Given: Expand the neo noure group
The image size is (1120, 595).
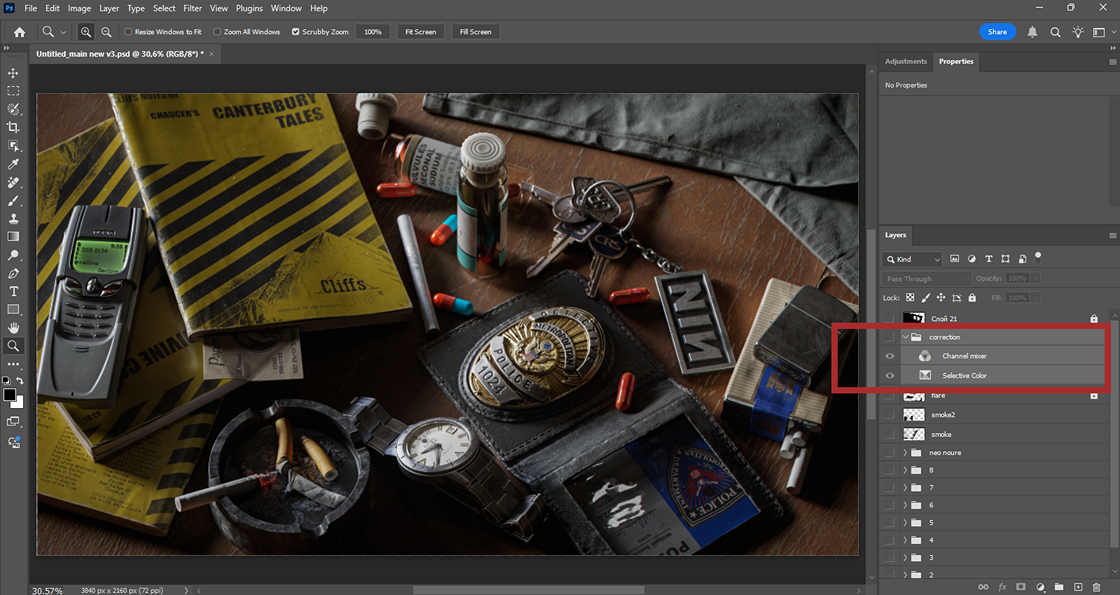Looking at the screenshot, I should point(906,452).
